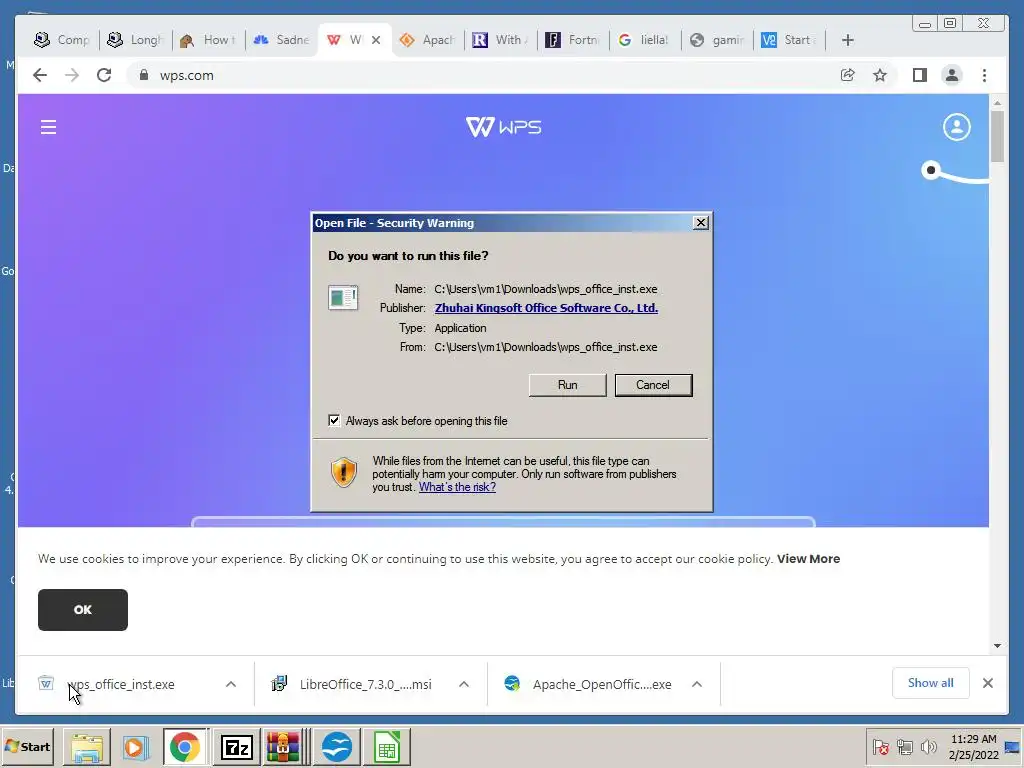Viewport: 1024px width, 768px height.
Task: Click the page scrollbar up arrow
Action: [997, 103]
